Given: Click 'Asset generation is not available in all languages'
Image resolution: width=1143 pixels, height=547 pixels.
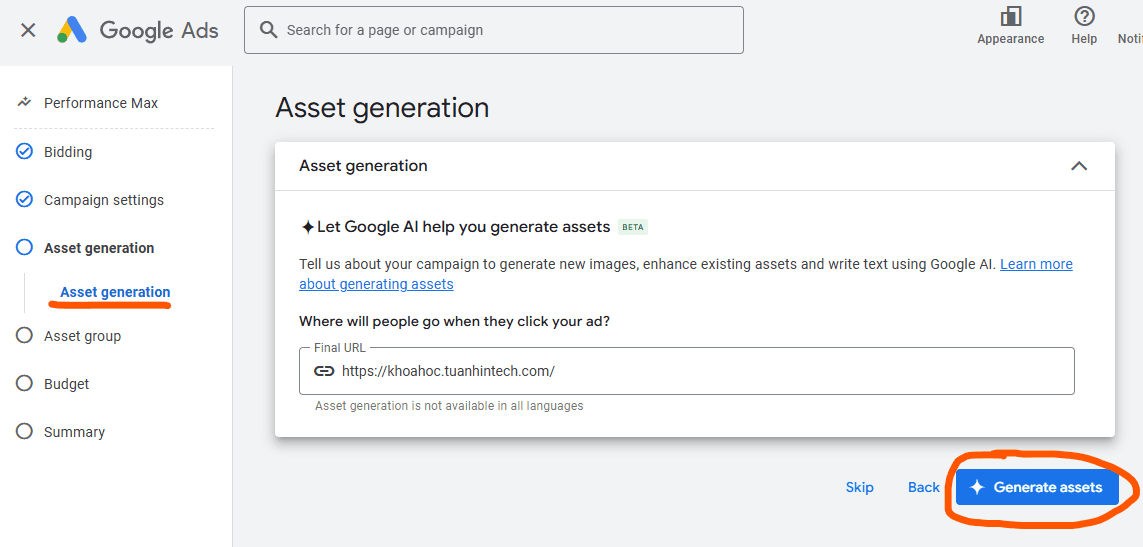Looking at the screenshot, I should pos(449,406).
